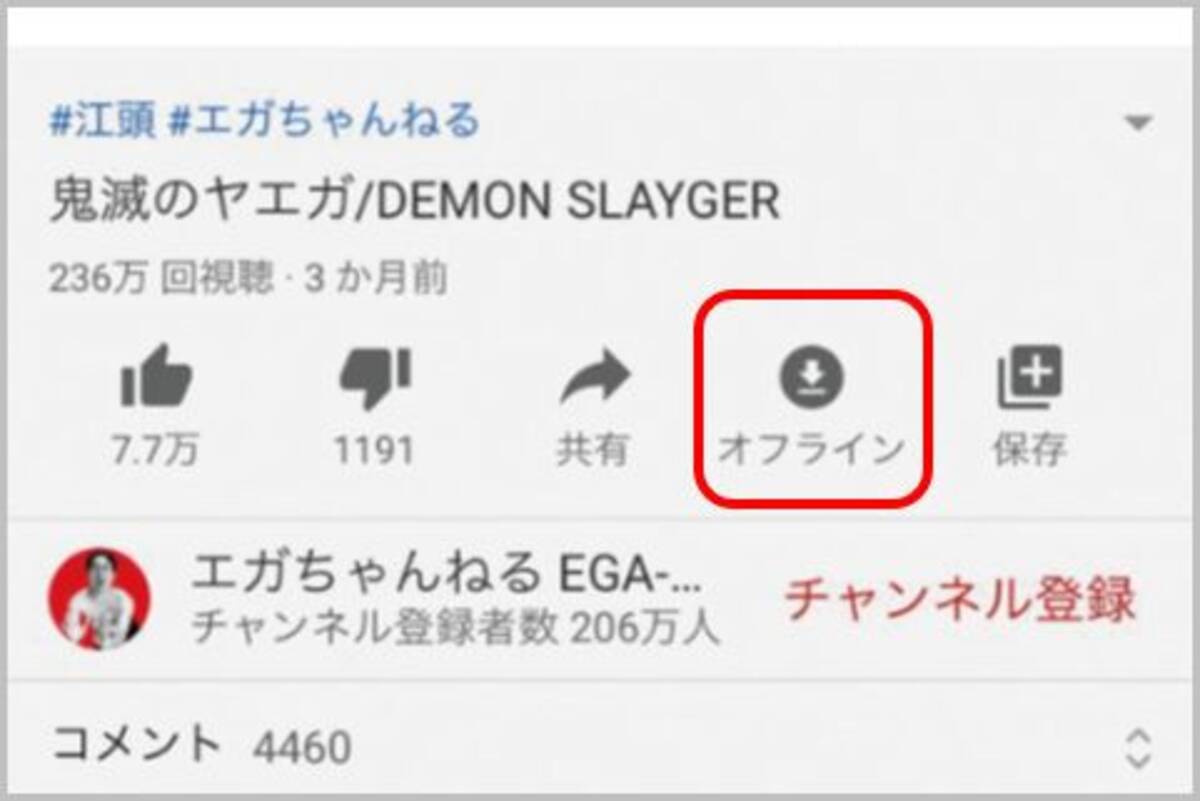
Task: Click the 4460 comment count
Action: point(302,747)
